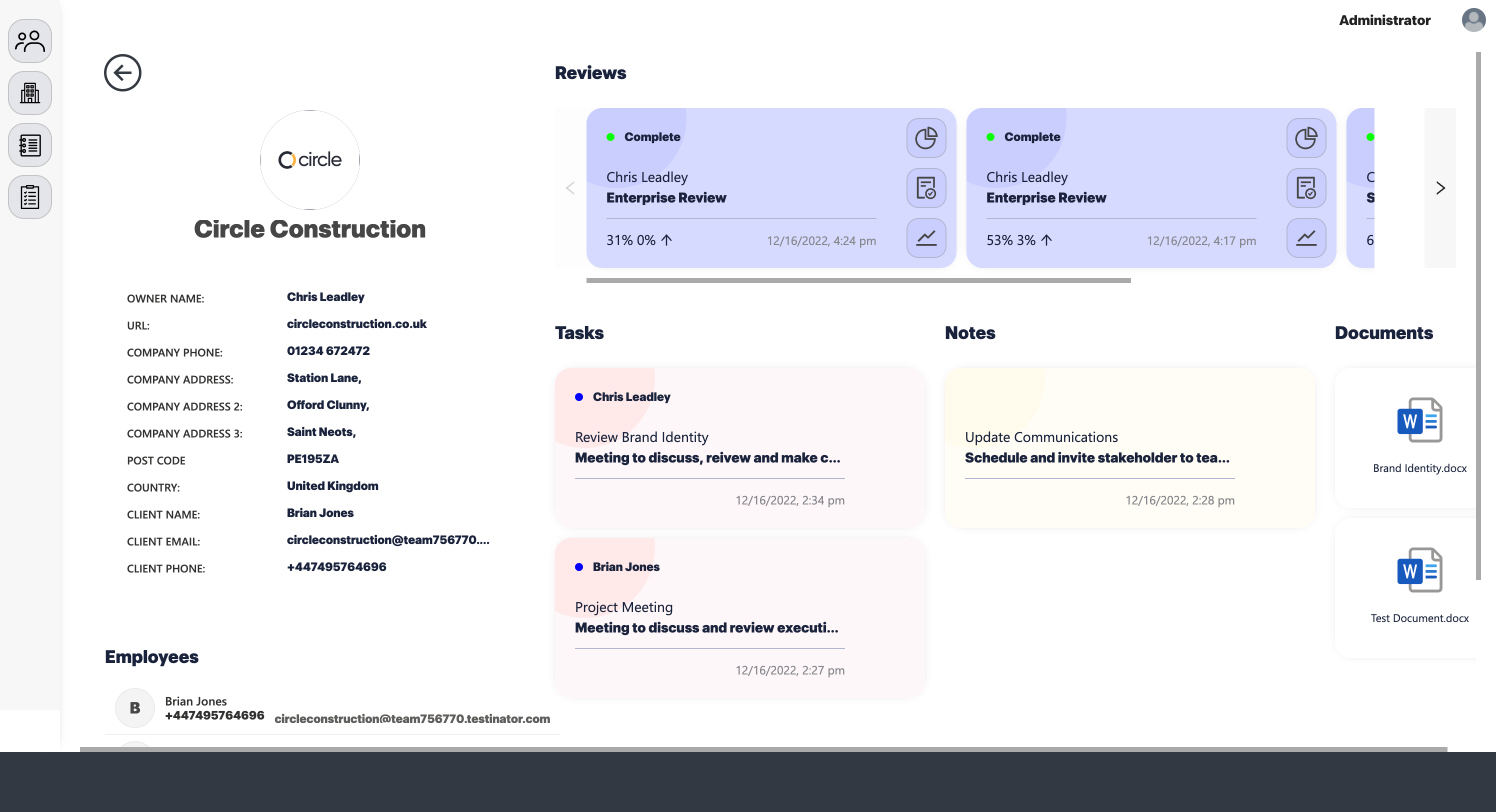The image size is (1496, 812).
Task: Click the page horizontal scrollbar at bottom
Action: pos(763,749)
